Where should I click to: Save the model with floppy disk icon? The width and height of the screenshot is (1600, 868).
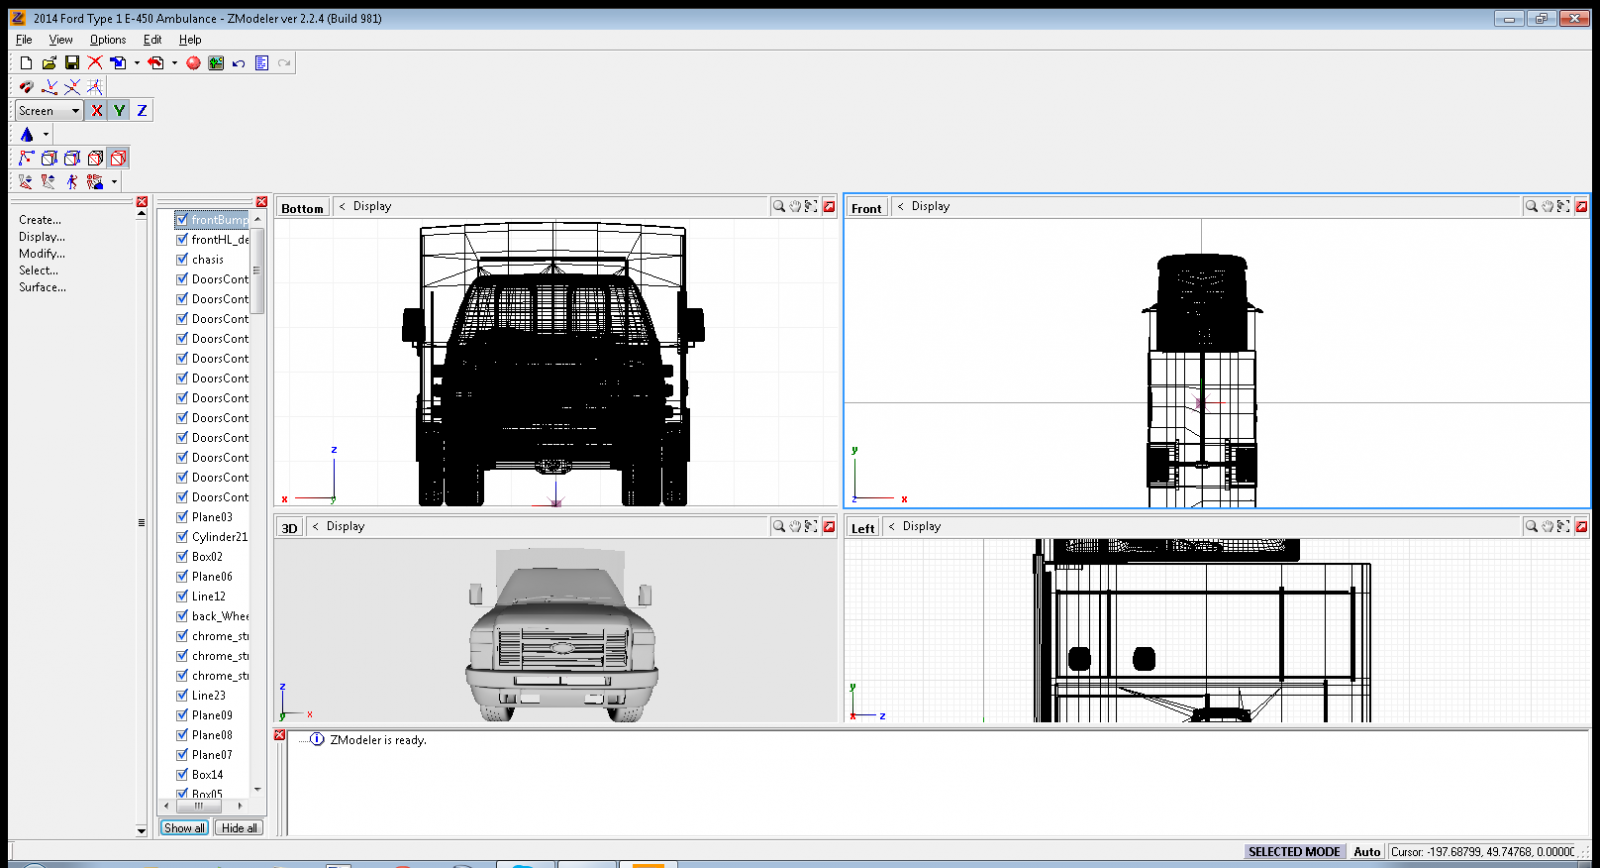pos(72,63)
